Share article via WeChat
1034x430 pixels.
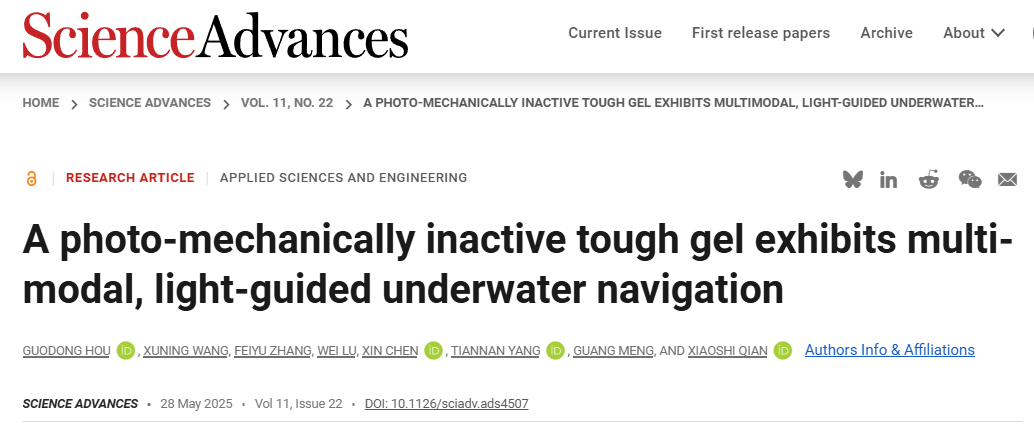coord(969,179)
